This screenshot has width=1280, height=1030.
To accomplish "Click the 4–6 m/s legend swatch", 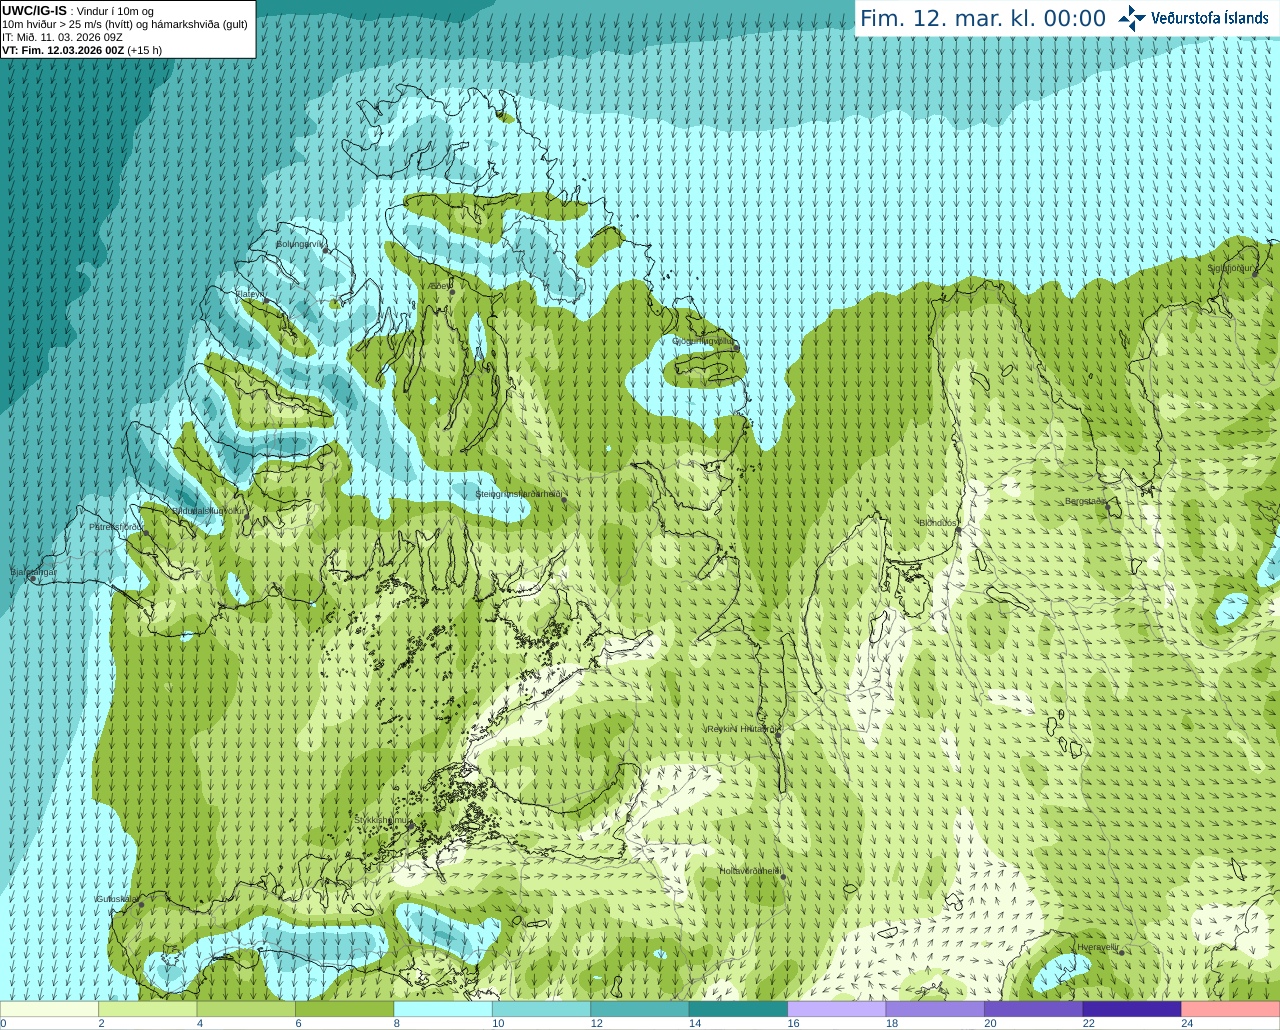I will (246, 1009).
